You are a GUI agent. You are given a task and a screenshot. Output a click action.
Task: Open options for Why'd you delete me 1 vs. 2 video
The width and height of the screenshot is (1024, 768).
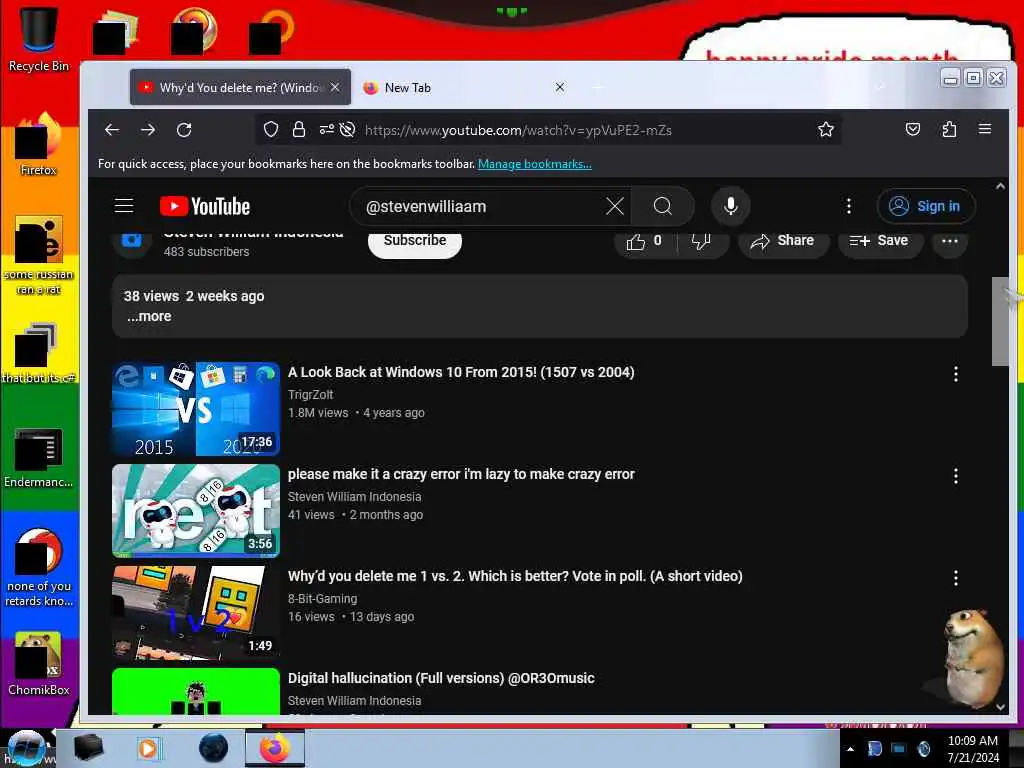(955, 578)
